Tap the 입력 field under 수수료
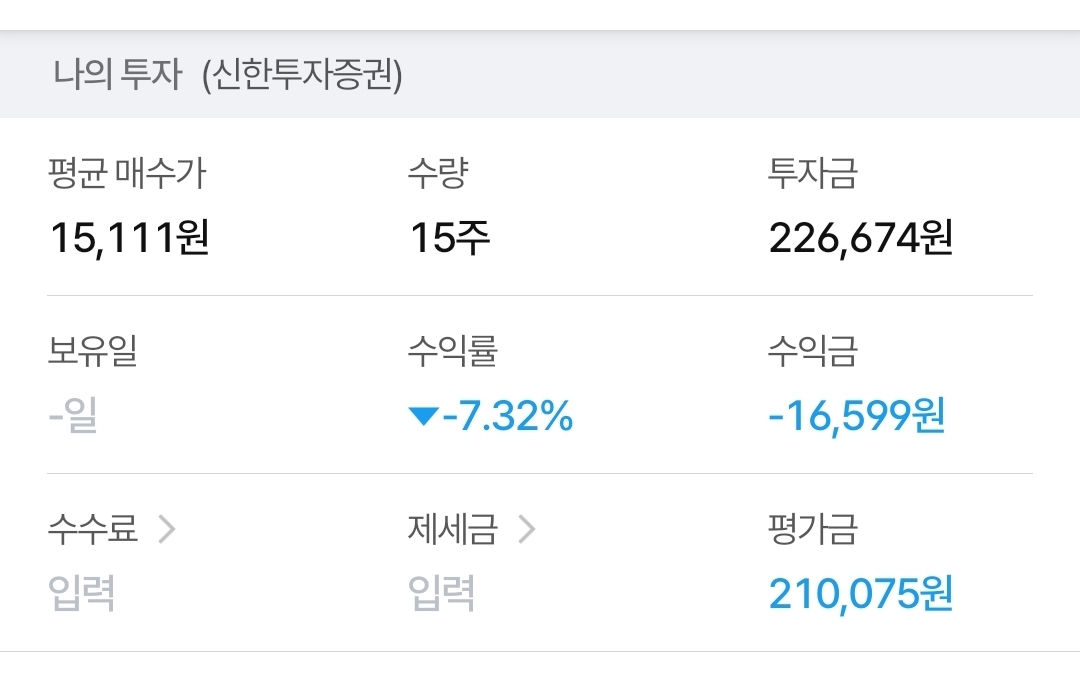Screen dimensions: 1080x686 pyautogui.click(x=82, y=593)
